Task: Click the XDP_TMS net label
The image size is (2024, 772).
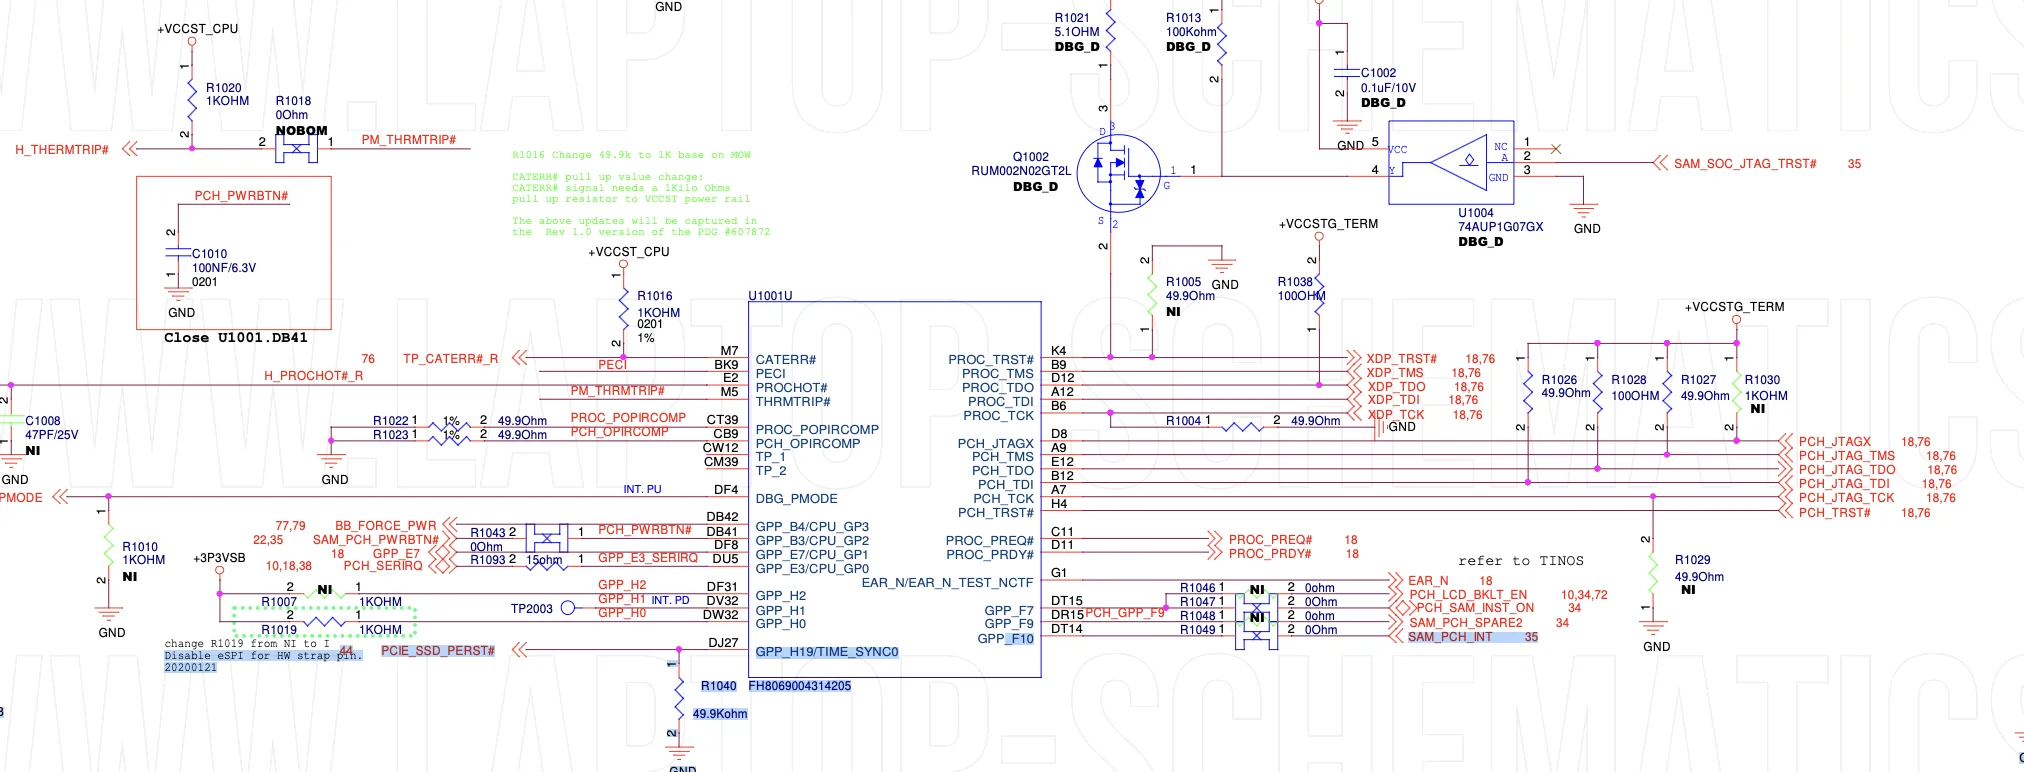Action: click(x=1395, y=373)
